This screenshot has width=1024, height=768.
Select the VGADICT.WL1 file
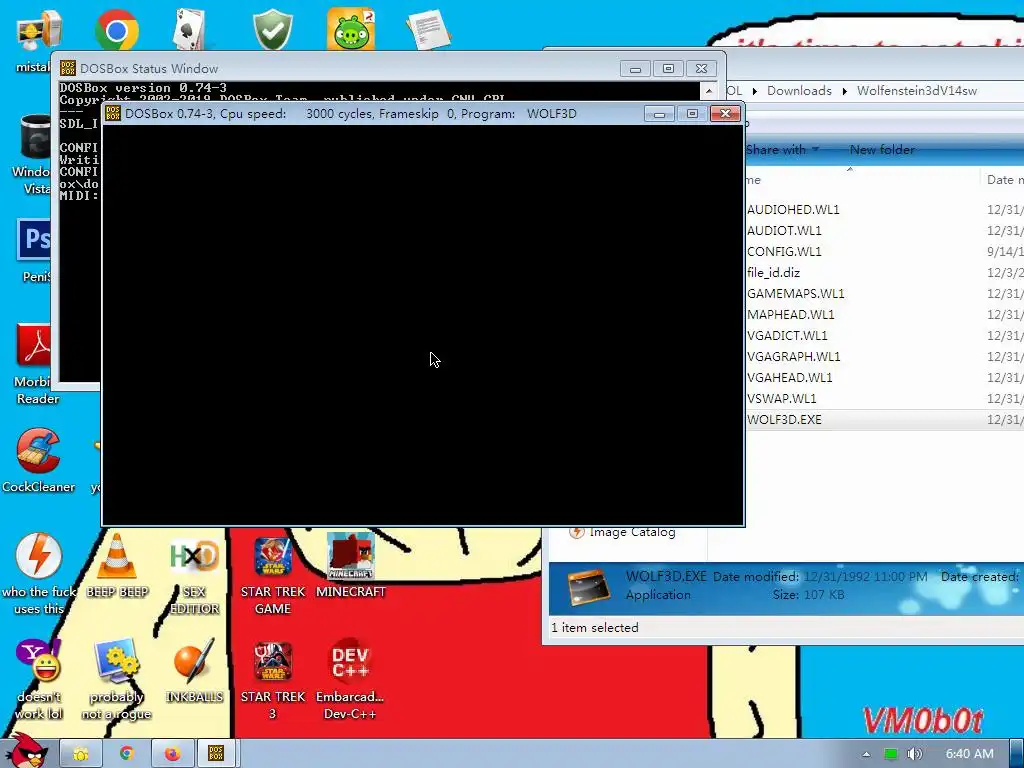click(x=787, y=335)
